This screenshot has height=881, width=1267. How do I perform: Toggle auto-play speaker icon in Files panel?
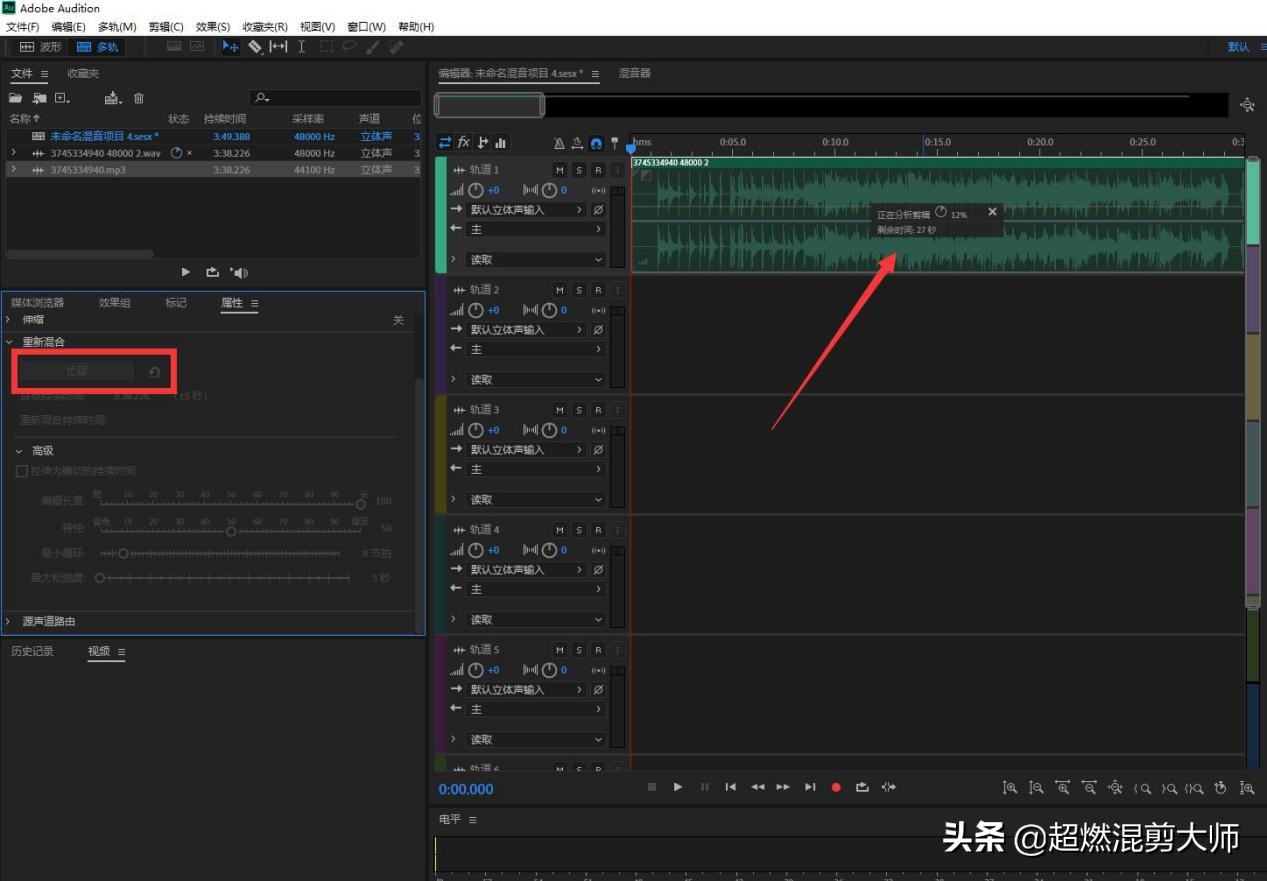239,272
